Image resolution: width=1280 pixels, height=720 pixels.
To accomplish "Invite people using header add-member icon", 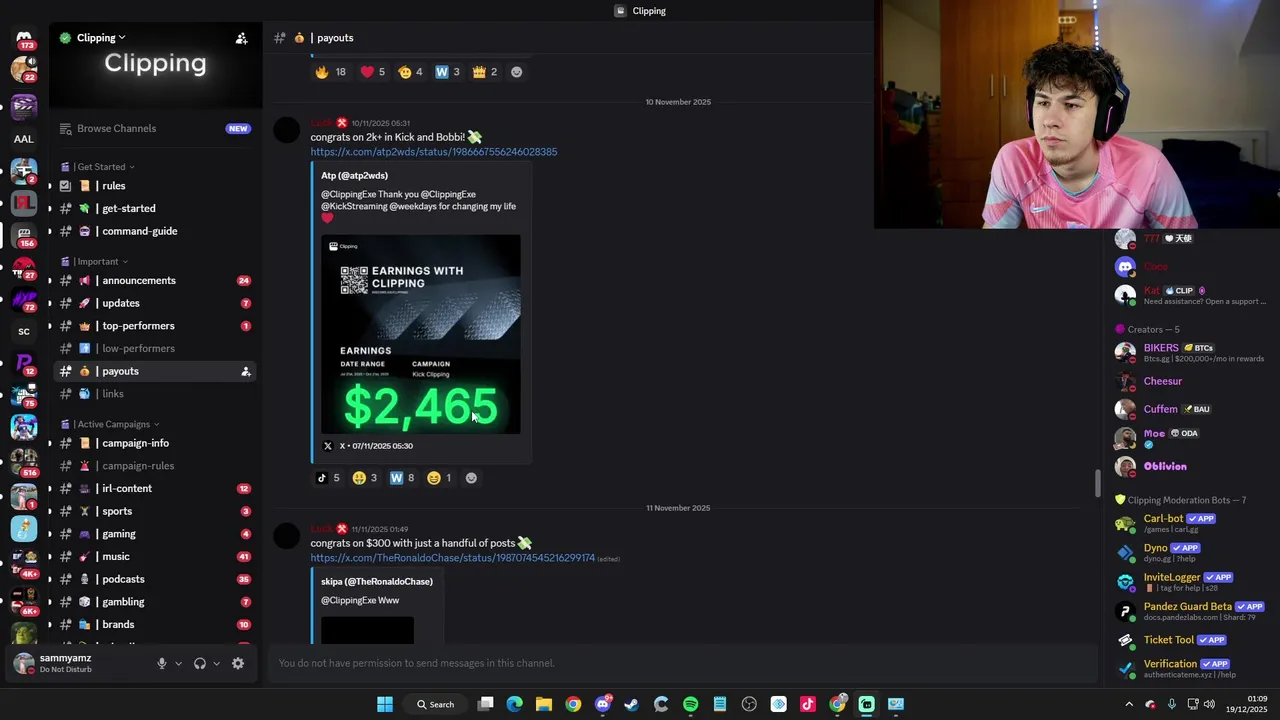I will click(241, 38).
